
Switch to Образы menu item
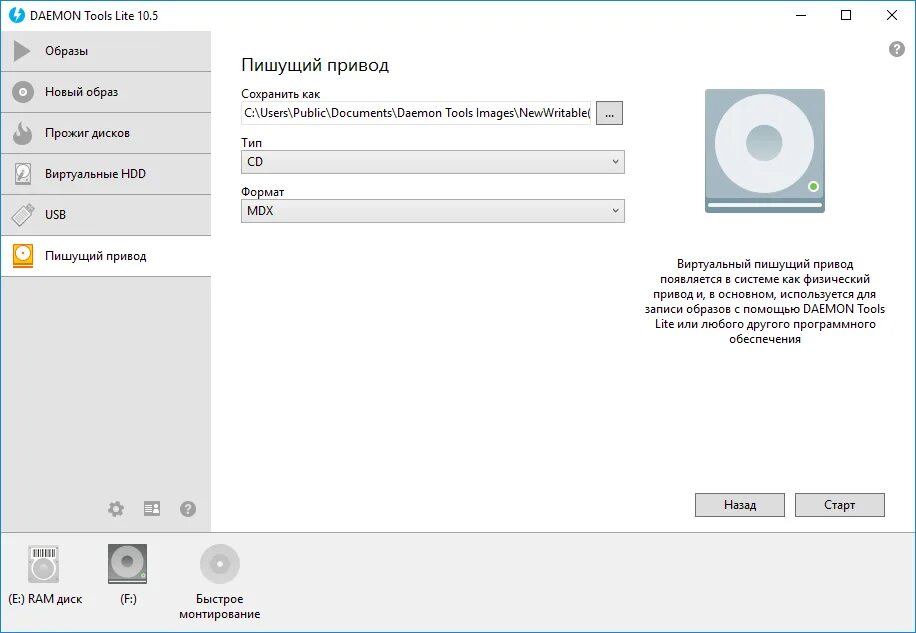tap(106, 51)
